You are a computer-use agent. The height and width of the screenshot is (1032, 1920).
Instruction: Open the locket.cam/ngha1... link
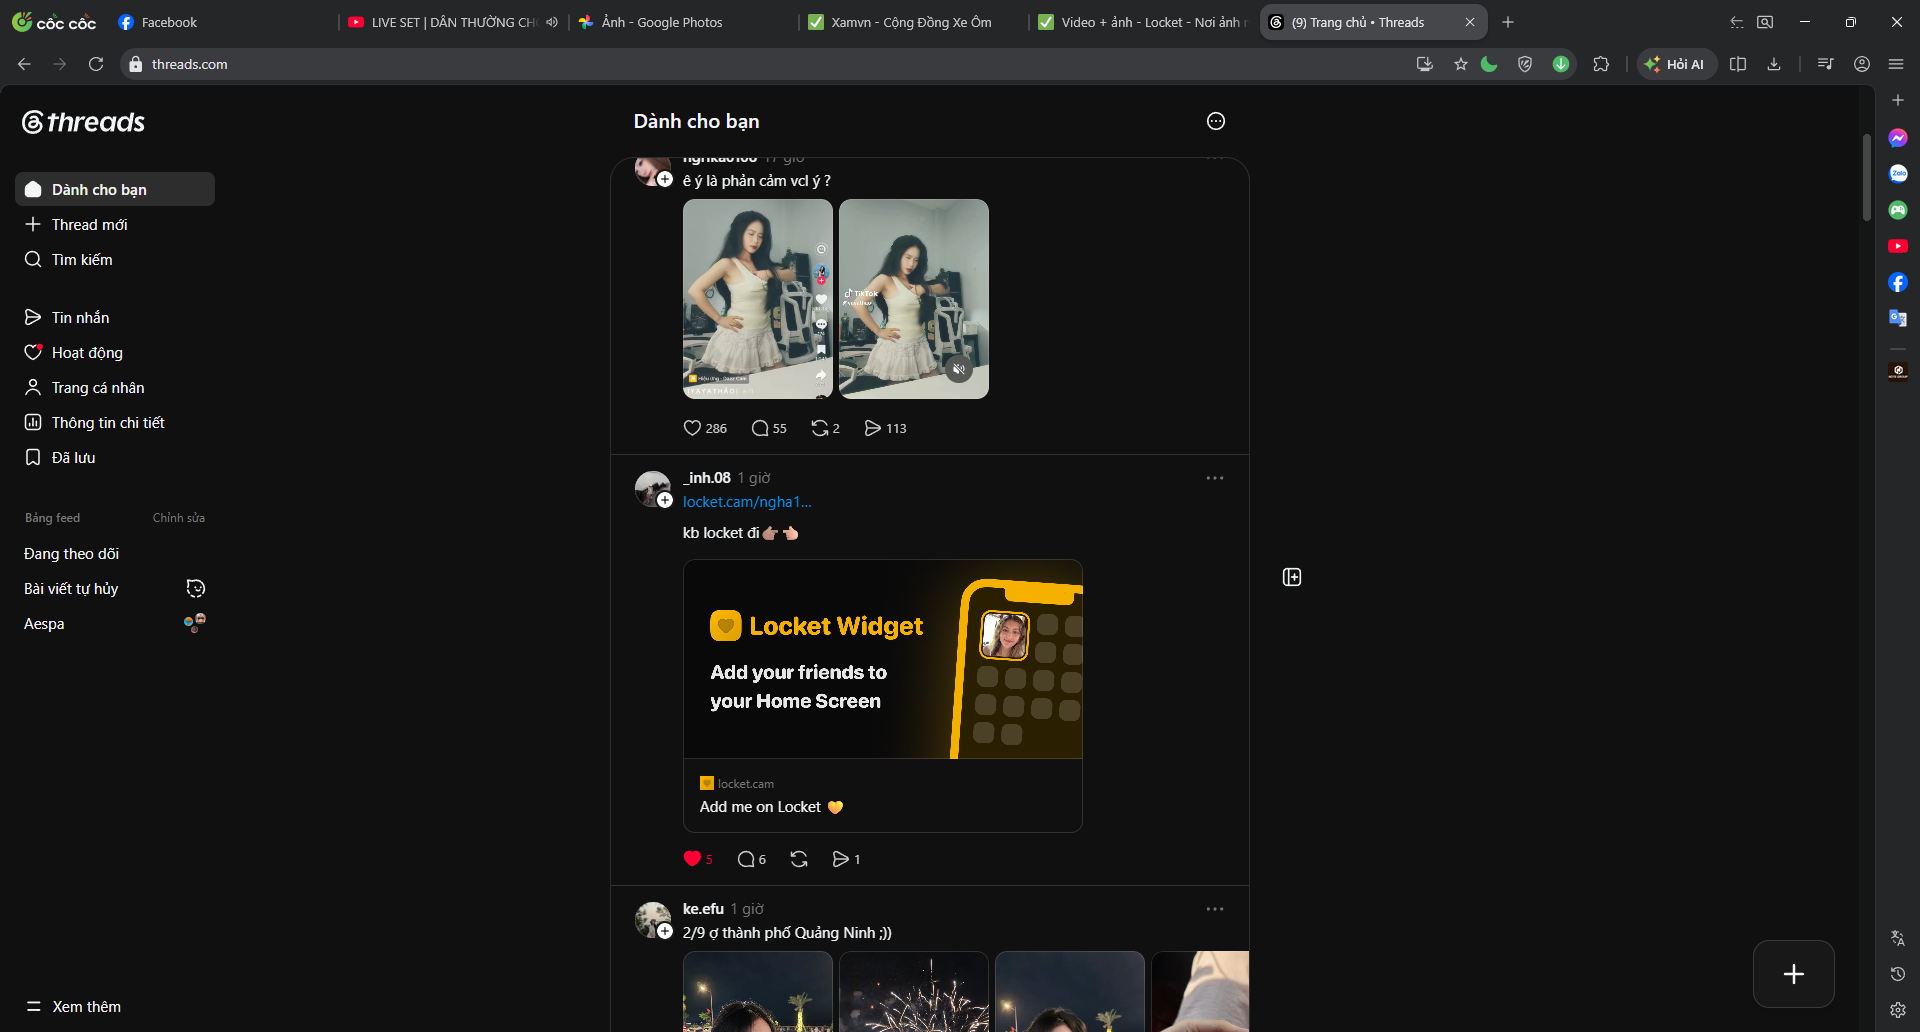pos(747,502)
